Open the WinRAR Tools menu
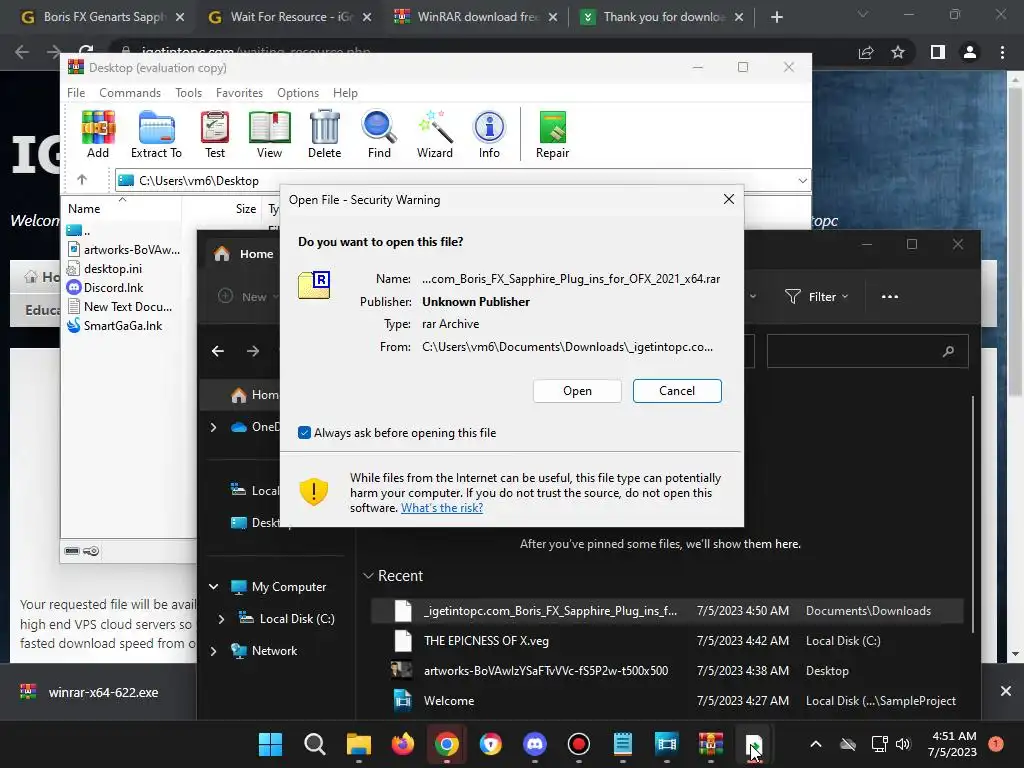The height and width of the screenshot is (768, 1024). (189, 93)
